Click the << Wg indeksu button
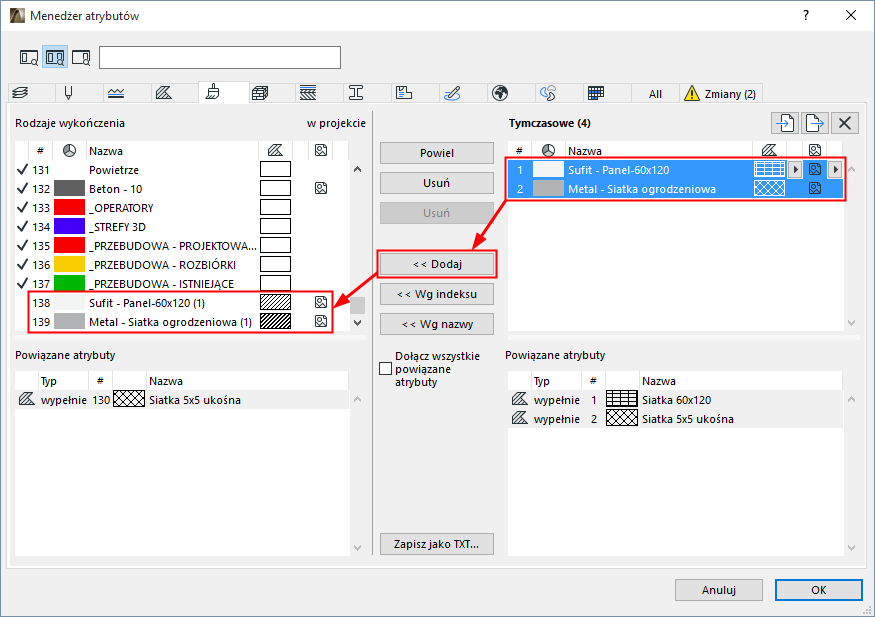This screenshot has height=617, width=875. click(437, 294)
